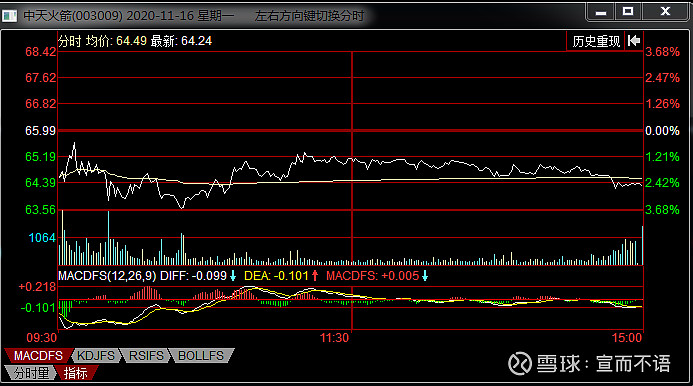This screenshot has height=386, width=693.
Task: Click the 65.99 baseline price label
Action: (x=41, y=131)
